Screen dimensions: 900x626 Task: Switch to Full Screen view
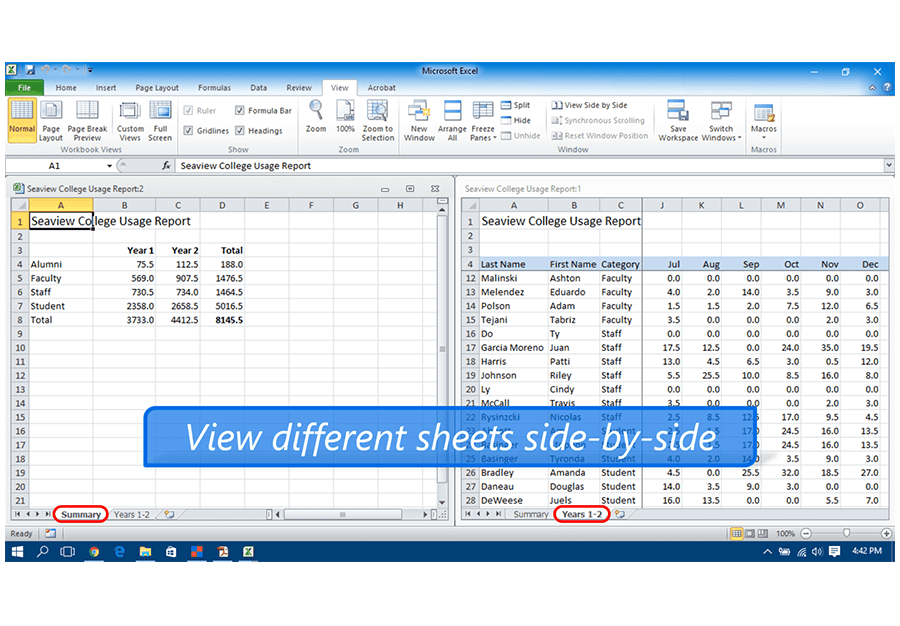[160, 120]
